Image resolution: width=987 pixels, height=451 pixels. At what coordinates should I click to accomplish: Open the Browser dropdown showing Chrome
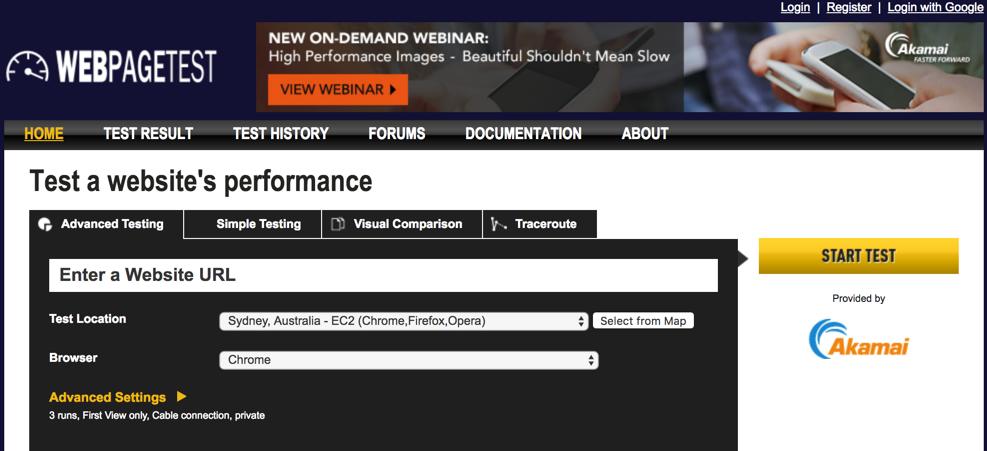tap(409, 360)
